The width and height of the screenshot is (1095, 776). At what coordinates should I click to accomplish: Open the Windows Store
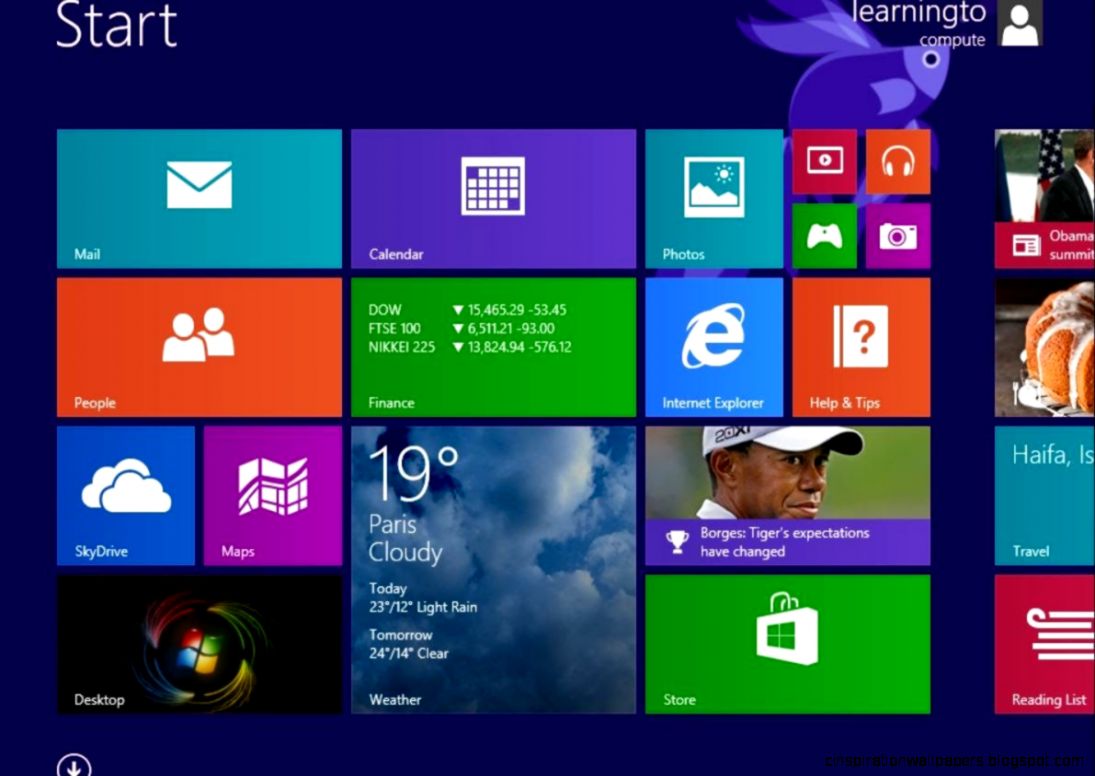click(787, 644)
